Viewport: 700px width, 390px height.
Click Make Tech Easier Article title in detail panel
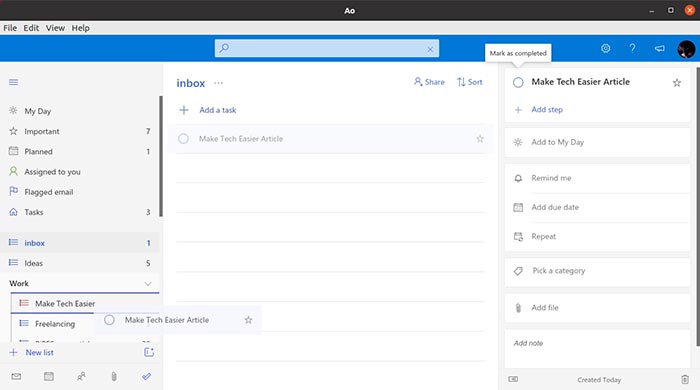click(580, 82)
